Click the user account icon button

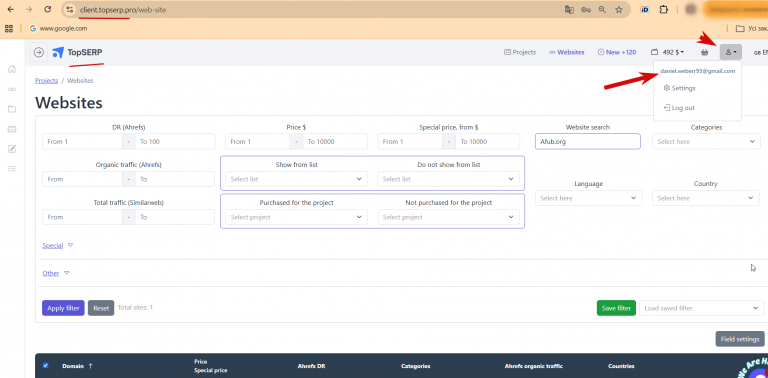click(x=731, y=52)
